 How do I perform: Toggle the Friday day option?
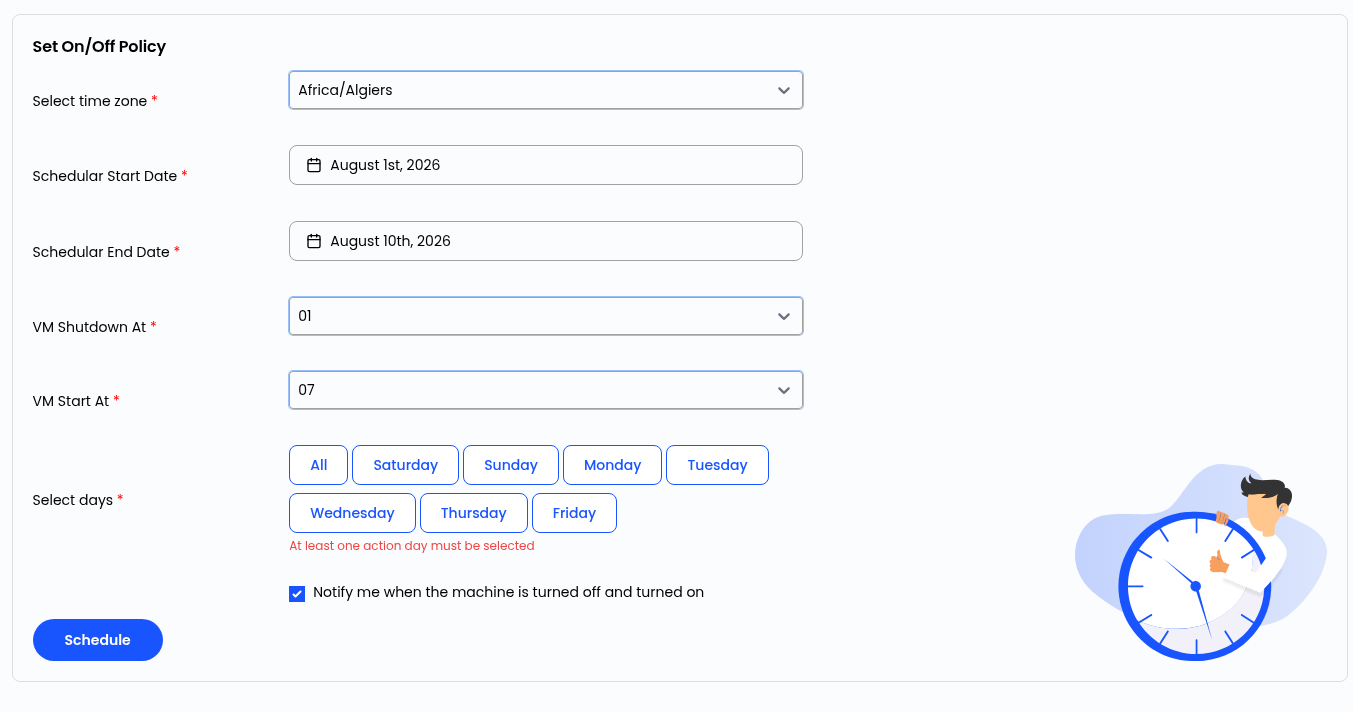coord(574,513)
